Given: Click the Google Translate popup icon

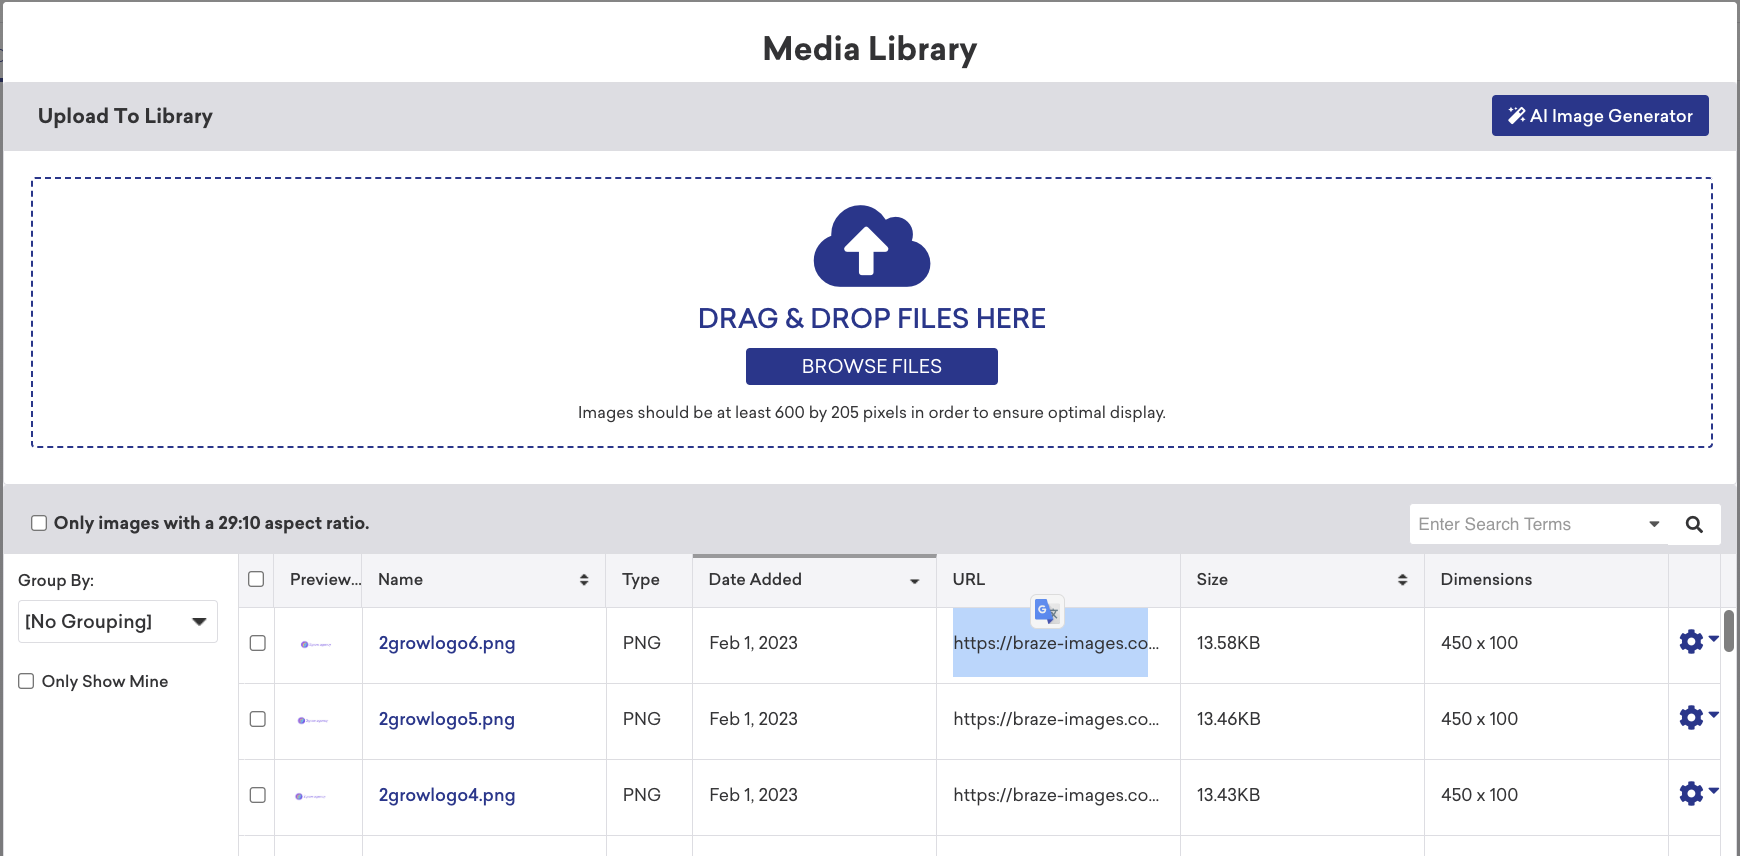Looking at the screenshot, I should tap(1047, 610).
